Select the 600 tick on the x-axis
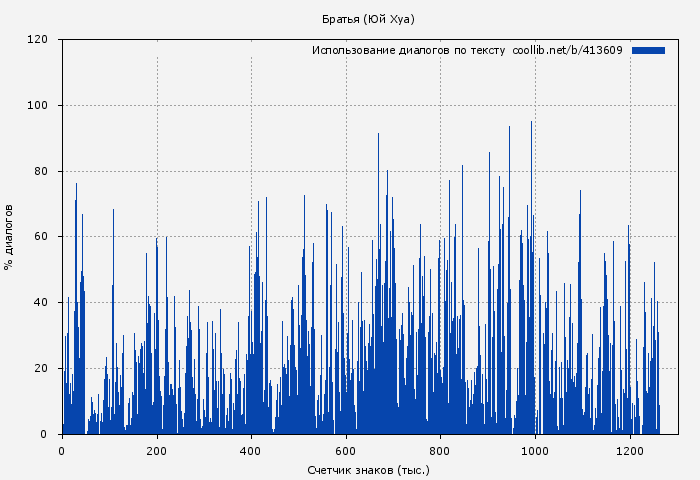Screen dimensions: 700x480 pos(346,451)
